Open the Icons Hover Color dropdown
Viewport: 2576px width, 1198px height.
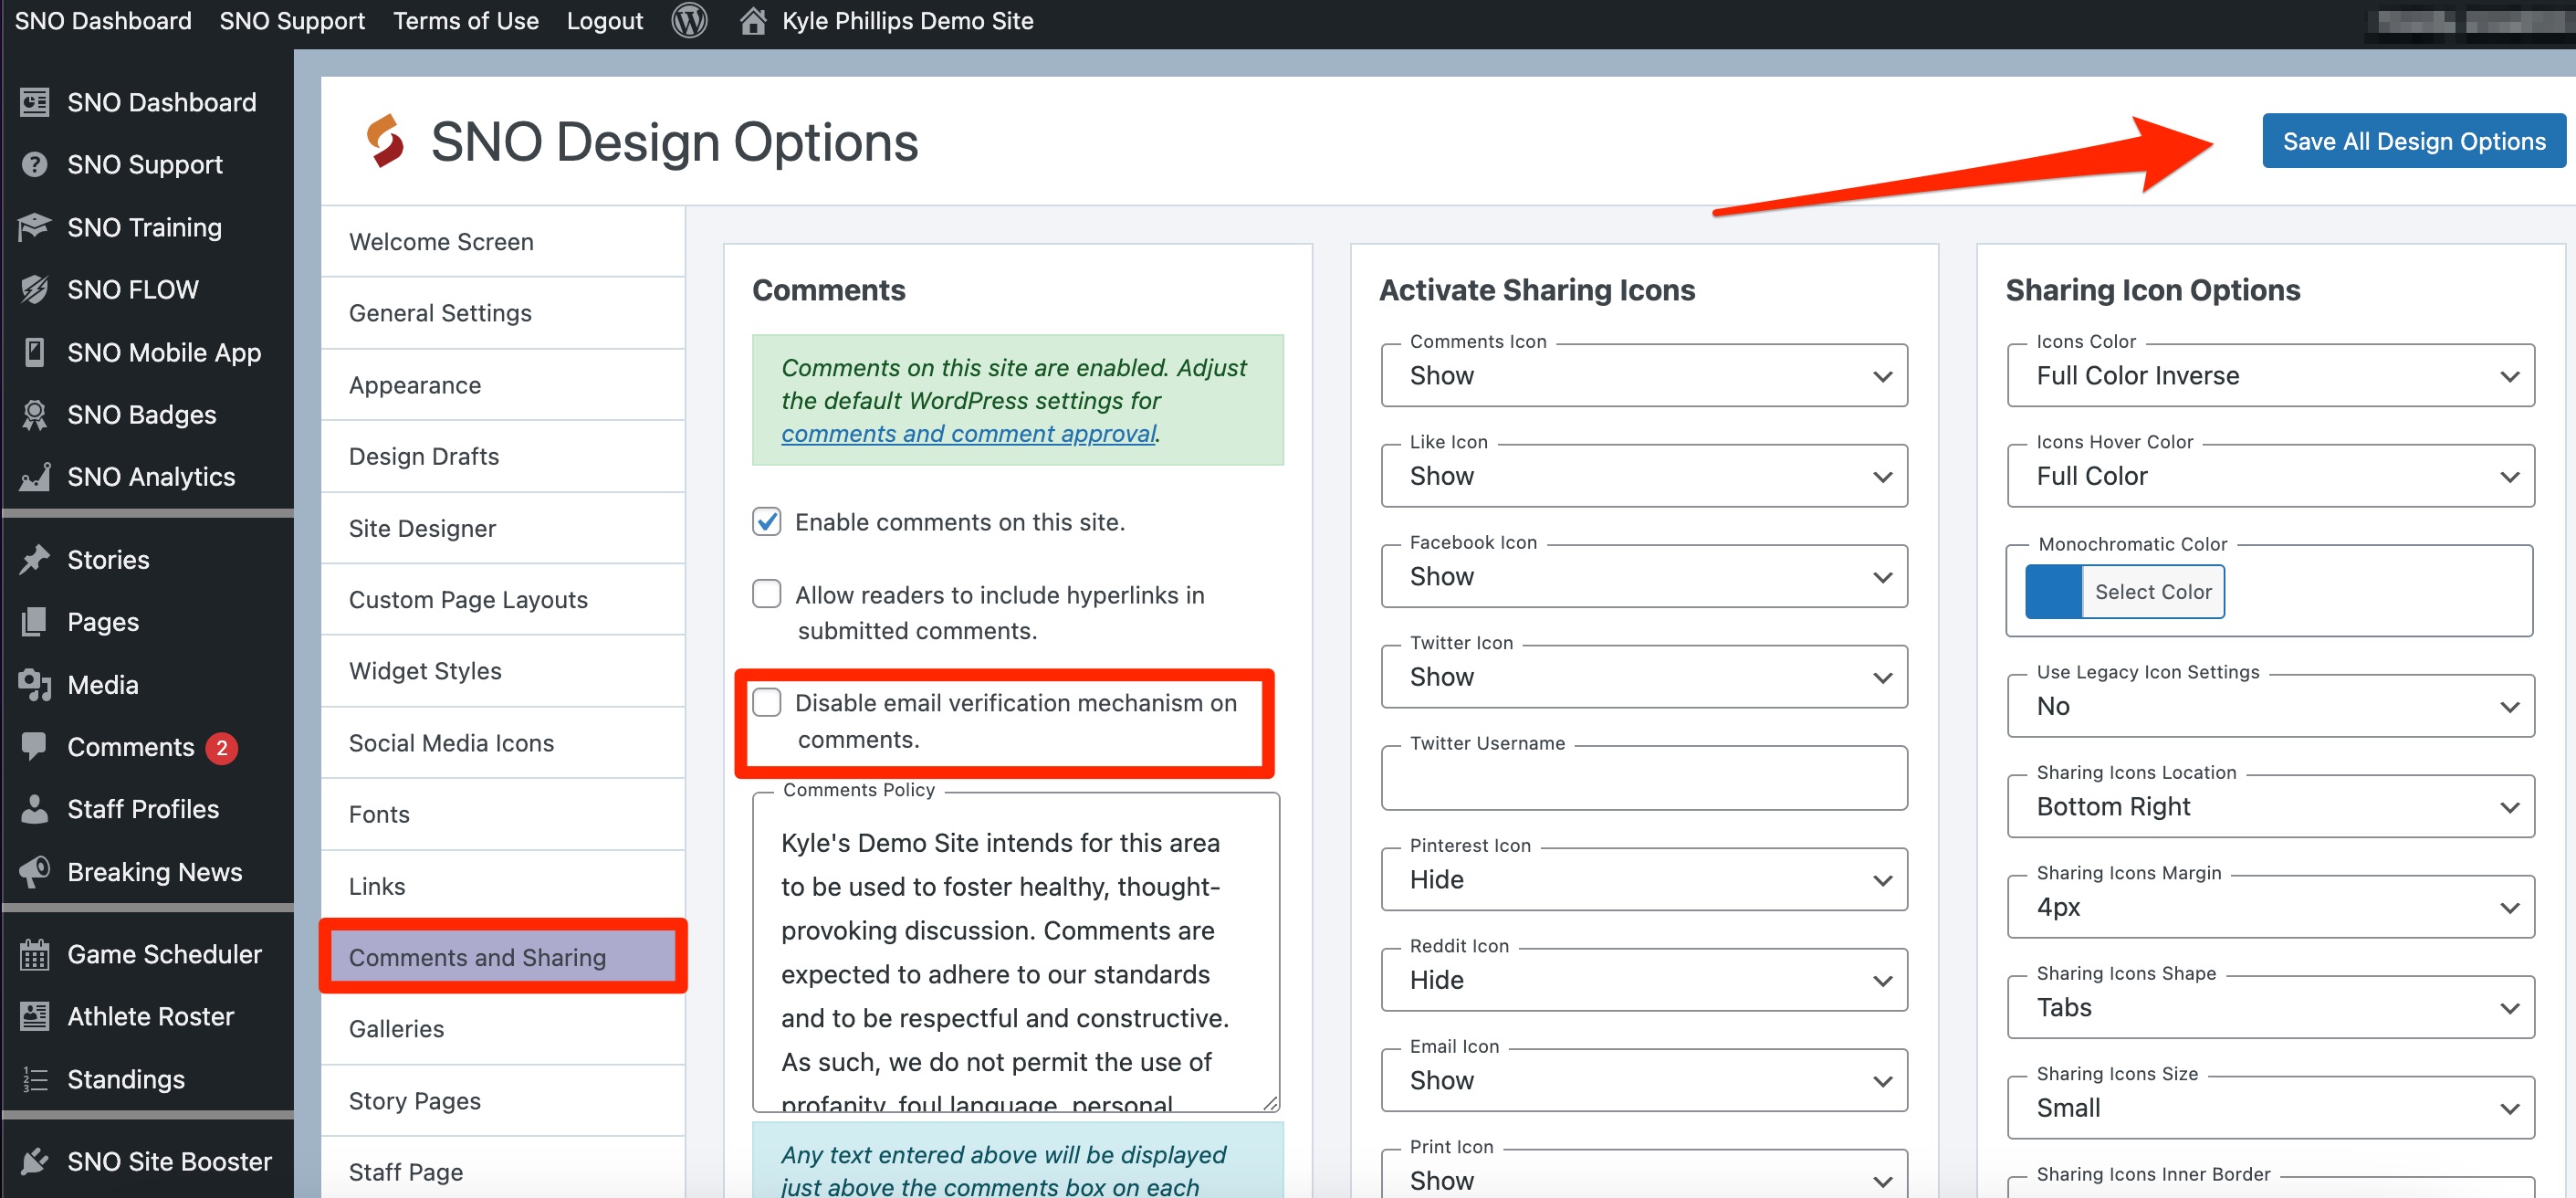[2270, 476]
